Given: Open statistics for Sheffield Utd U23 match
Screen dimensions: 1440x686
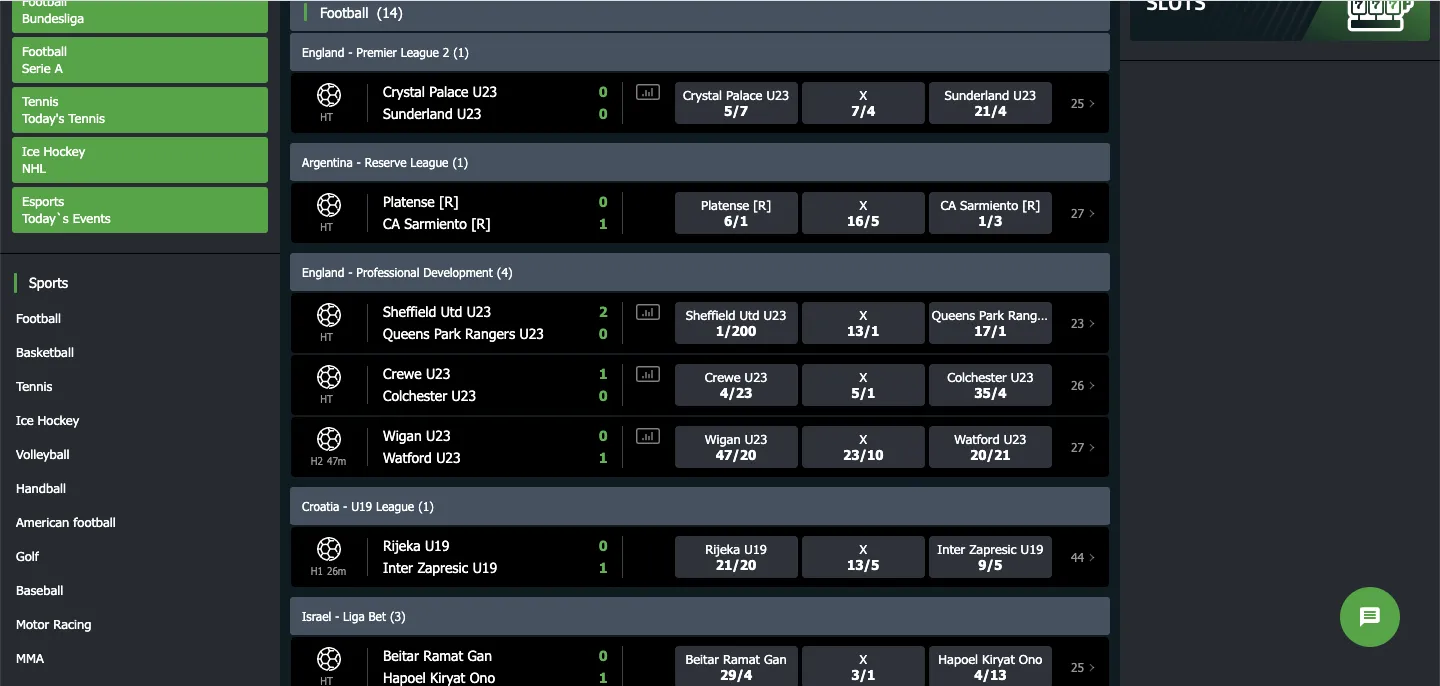Looking at the screenshot, I should 647,311.
